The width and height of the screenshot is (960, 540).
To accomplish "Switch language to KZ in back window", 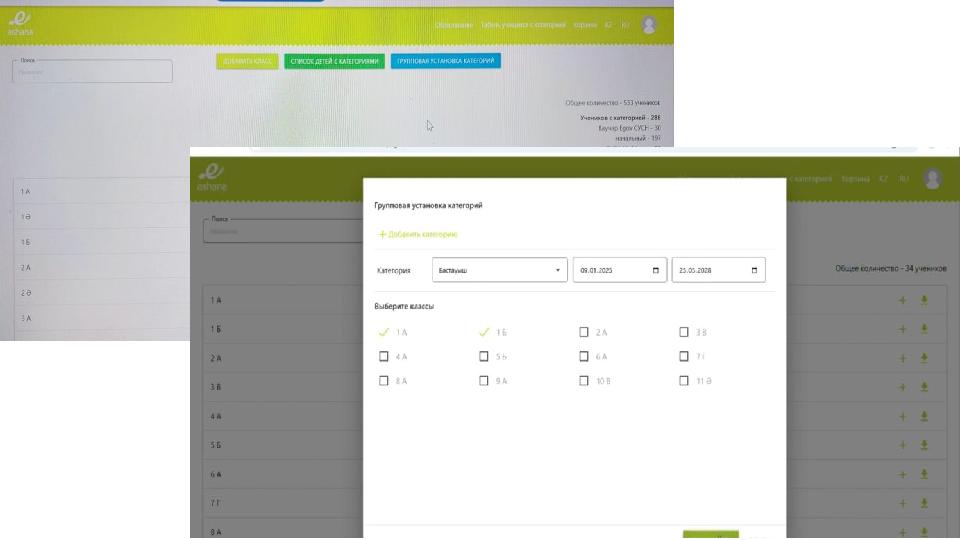I will point(608,25).
